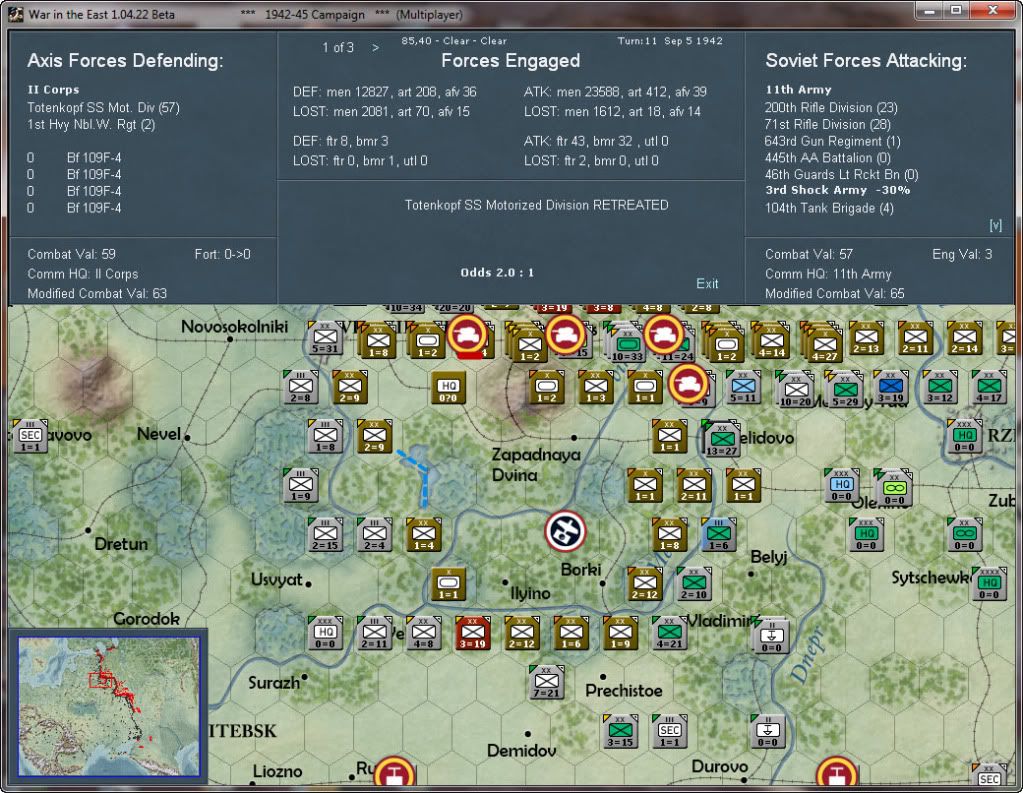This screenshot has width=1023, height=793.
Task: Select the green 3=12 infantry counter
Action: 939,387
